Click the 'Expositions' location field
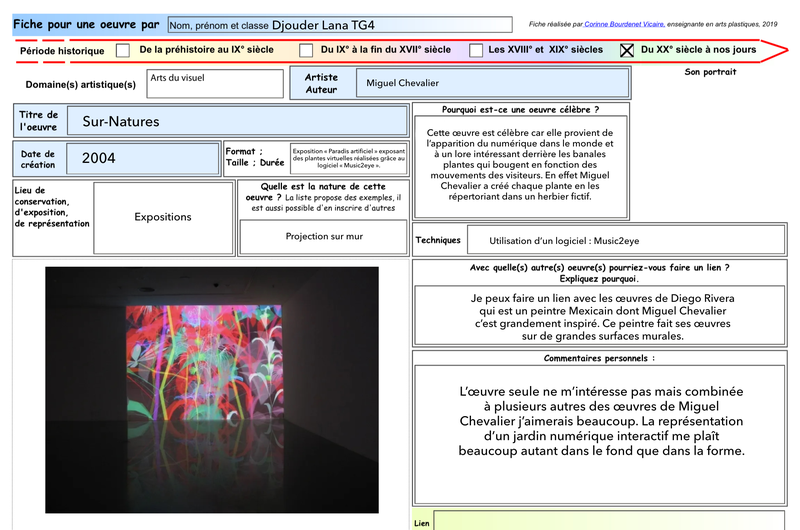This screenshot has width=800, height=530. coord(162,217)
